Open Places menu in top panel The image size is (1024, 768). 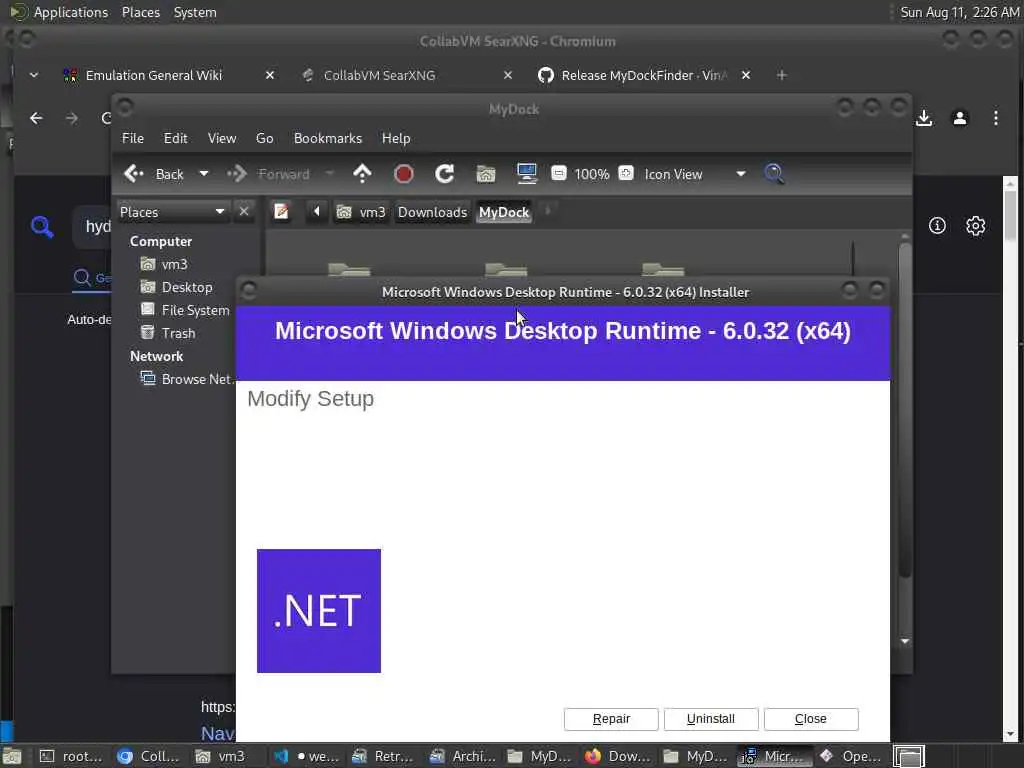[x=140, y=12]
